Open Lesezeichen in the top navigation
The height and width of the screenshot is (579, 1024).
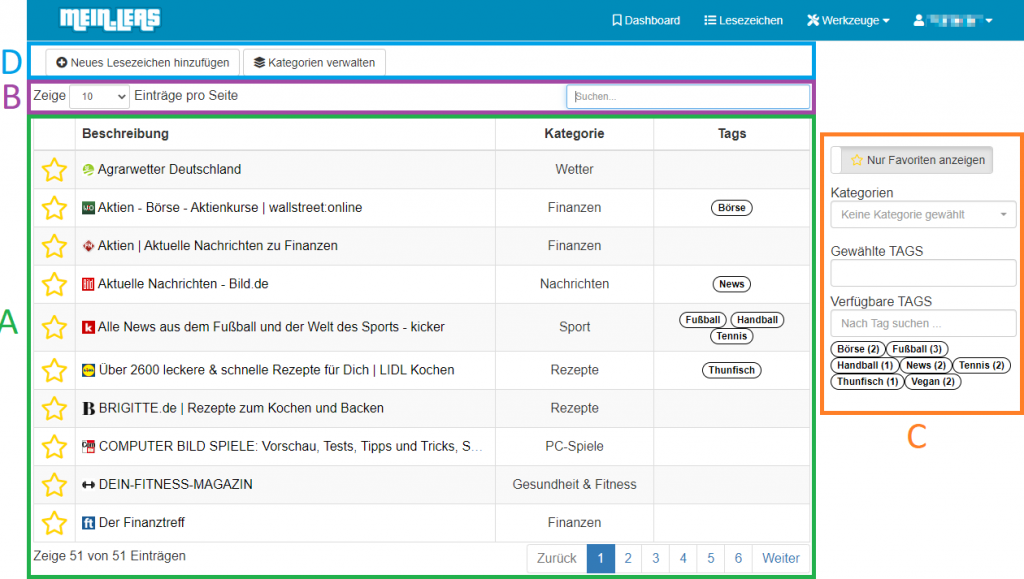[744, 20]
